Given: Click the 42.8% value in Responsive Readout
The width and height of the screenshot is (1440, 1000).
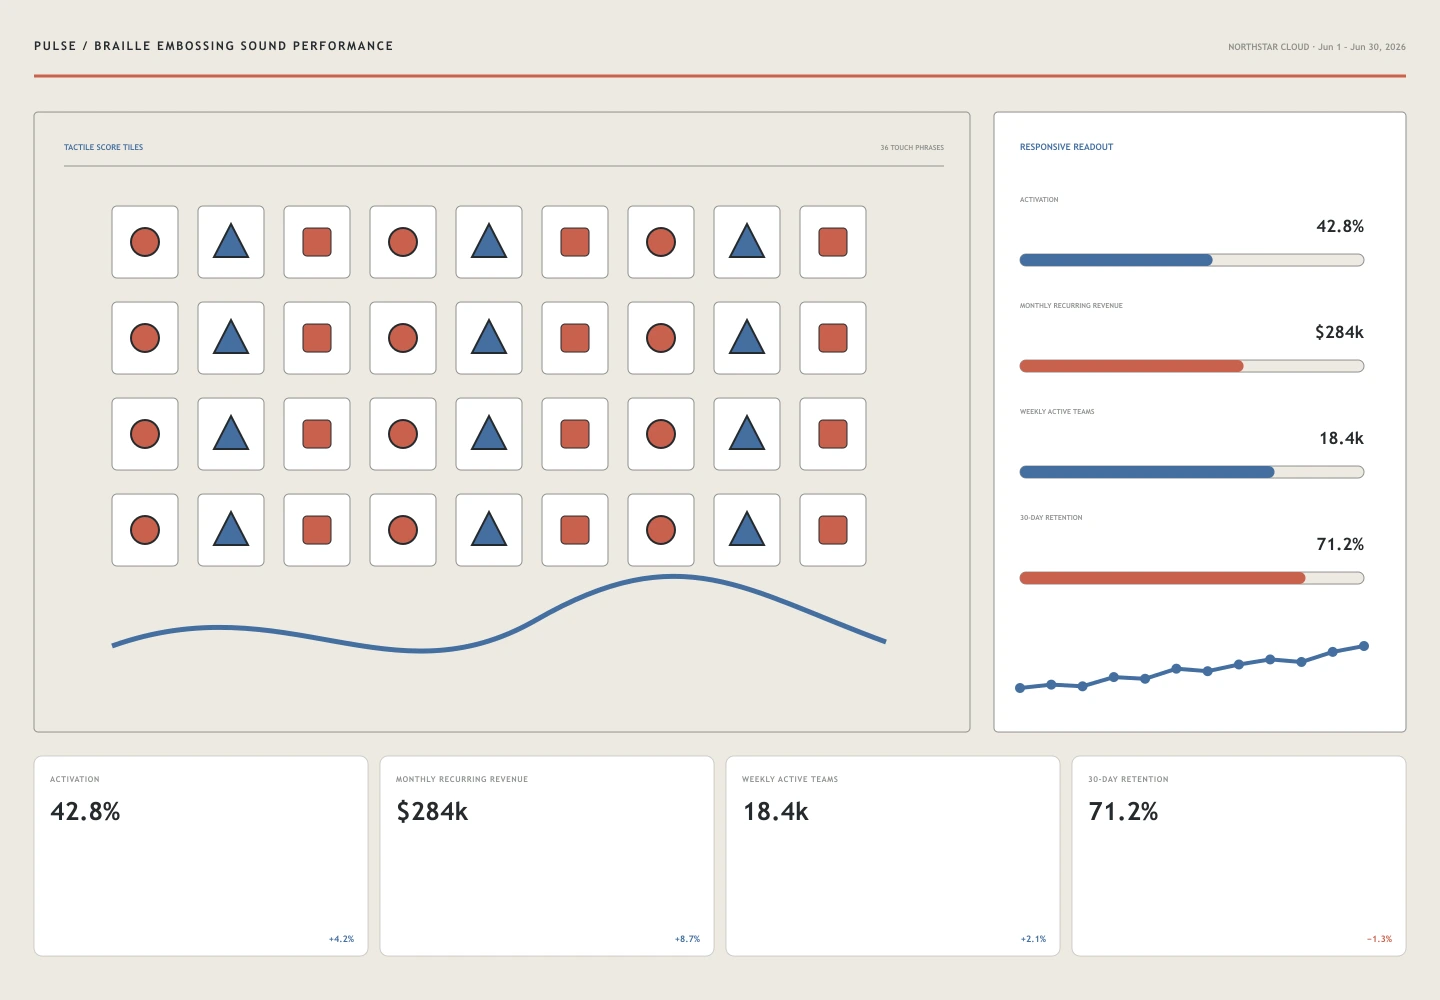Looking at the screenshot, I should (x=1340, y=226).
